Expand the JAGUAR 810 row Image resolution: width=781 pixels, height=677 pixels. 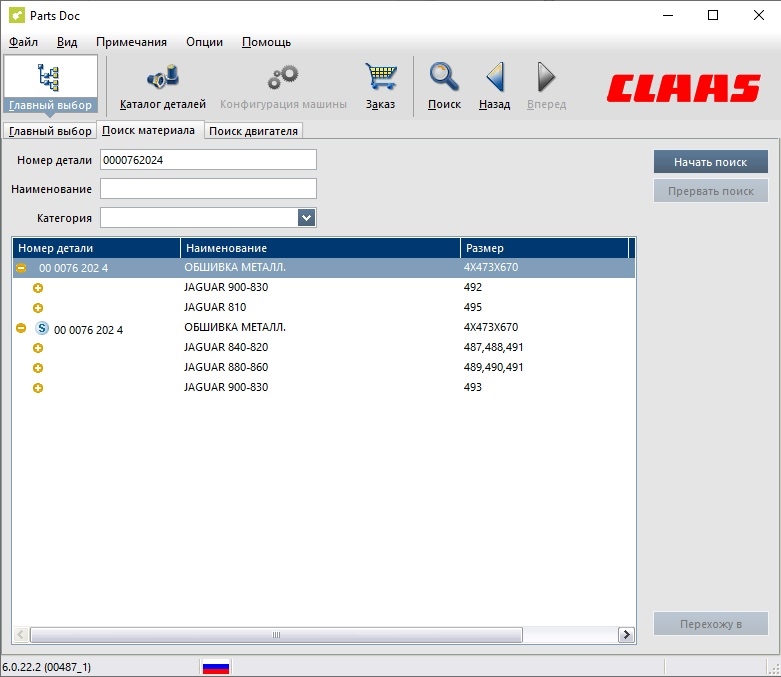(38, 308)
